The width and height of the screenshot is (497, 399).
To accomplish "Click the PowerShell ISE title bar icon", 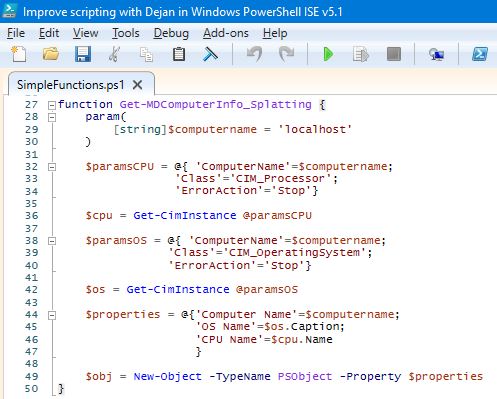I will (x=9, y=11).
